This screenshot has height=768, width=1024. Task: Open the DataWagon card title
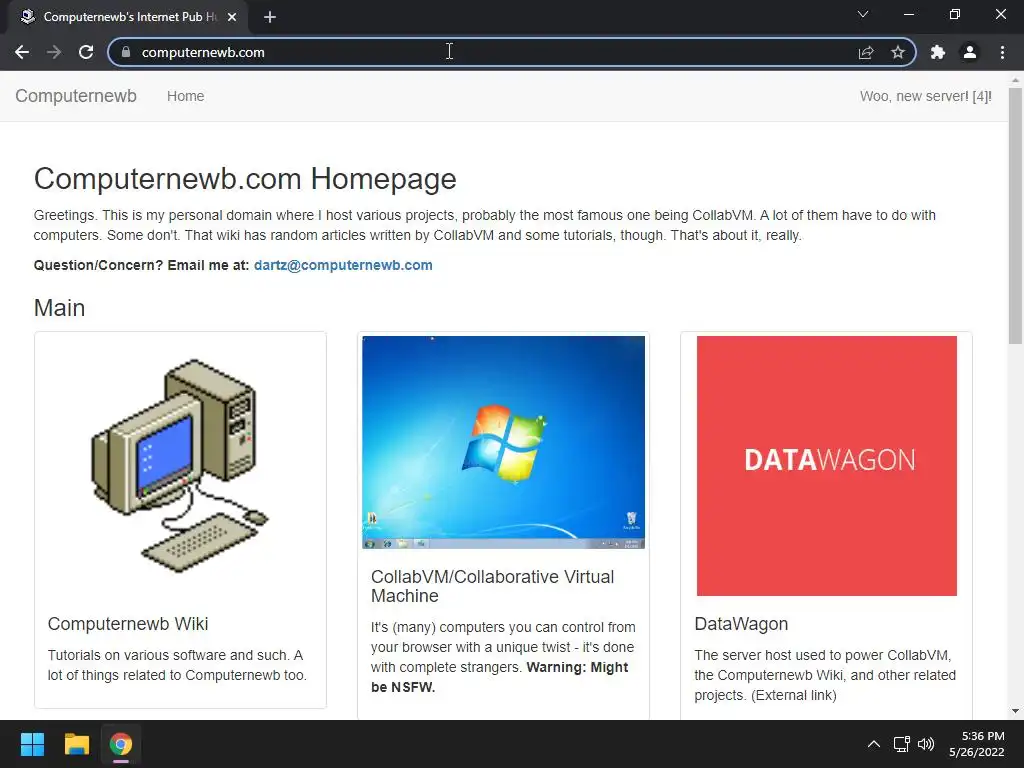coord(741,624)
